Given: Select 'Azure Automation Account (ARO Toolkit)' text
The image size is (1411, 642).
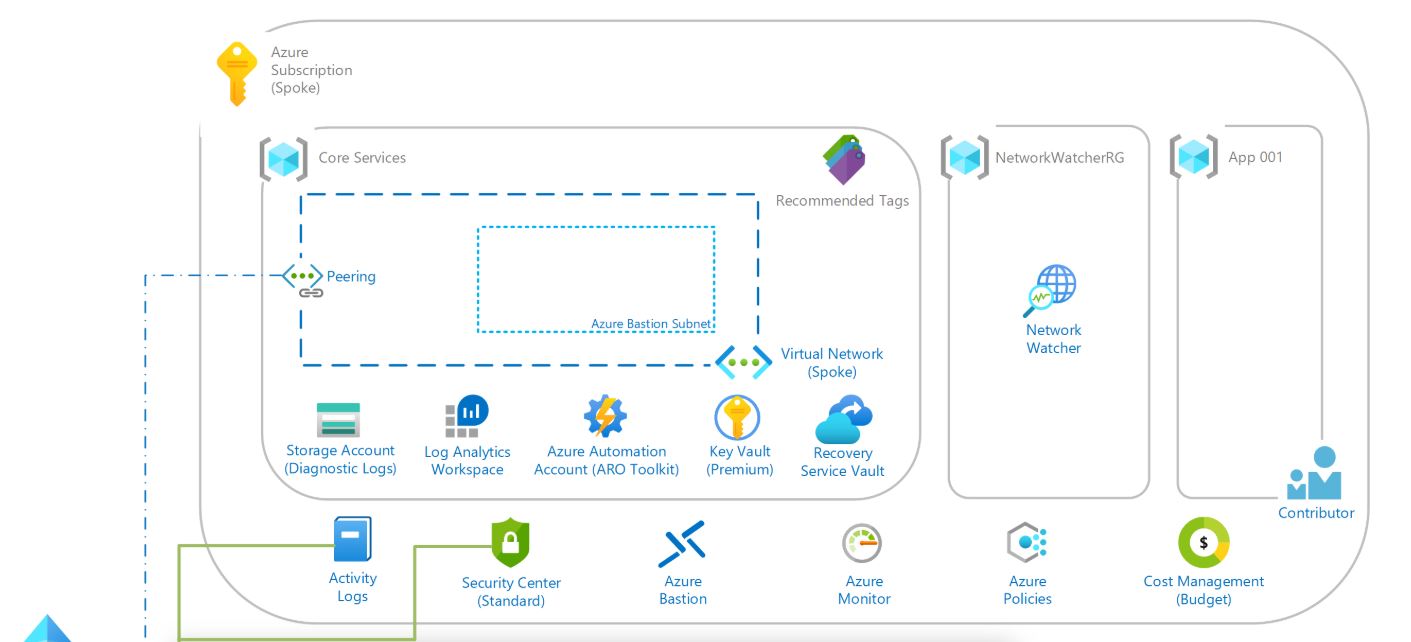Looking at the screenshot, I should pyautogui.click(x=606, y=460).
